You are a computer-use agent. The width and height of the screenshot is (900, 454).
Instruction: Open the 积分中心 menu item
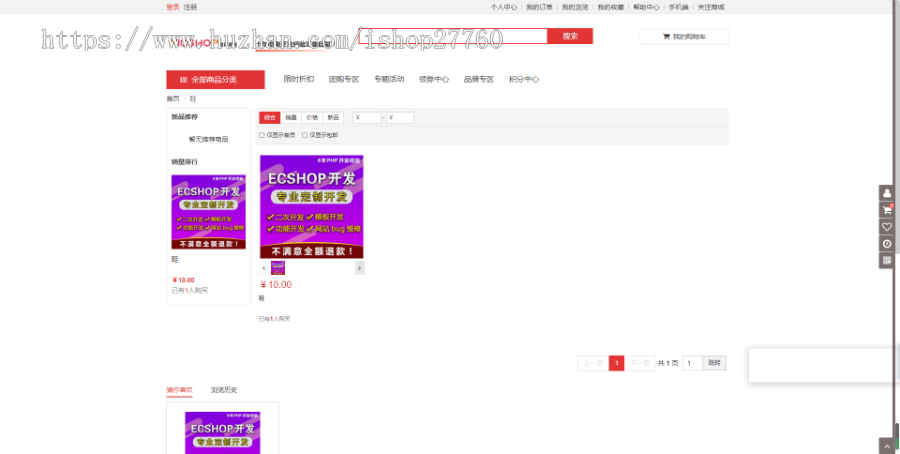pos(523,79)
